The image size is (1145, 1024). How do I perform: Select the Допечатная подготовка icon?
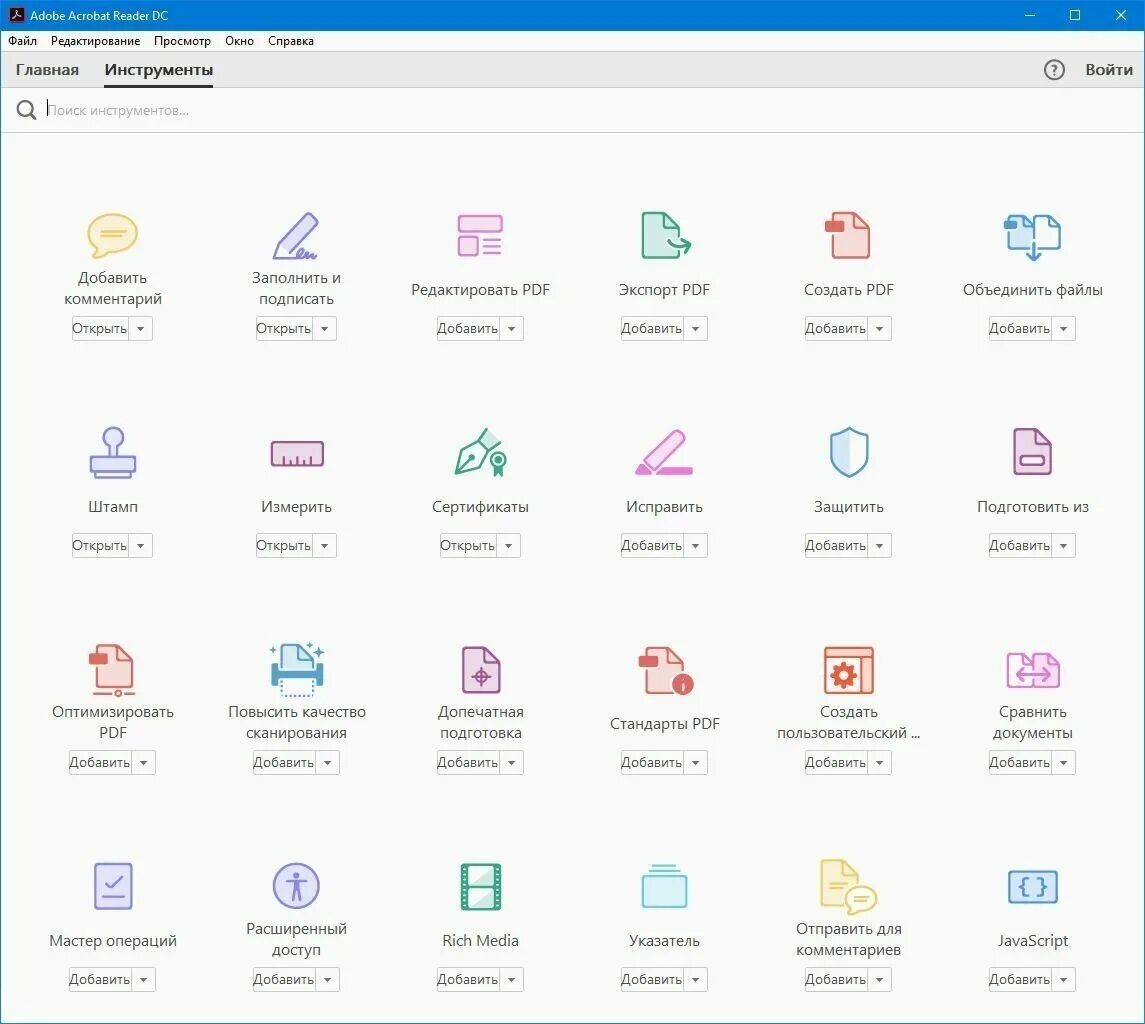point(480,669)
